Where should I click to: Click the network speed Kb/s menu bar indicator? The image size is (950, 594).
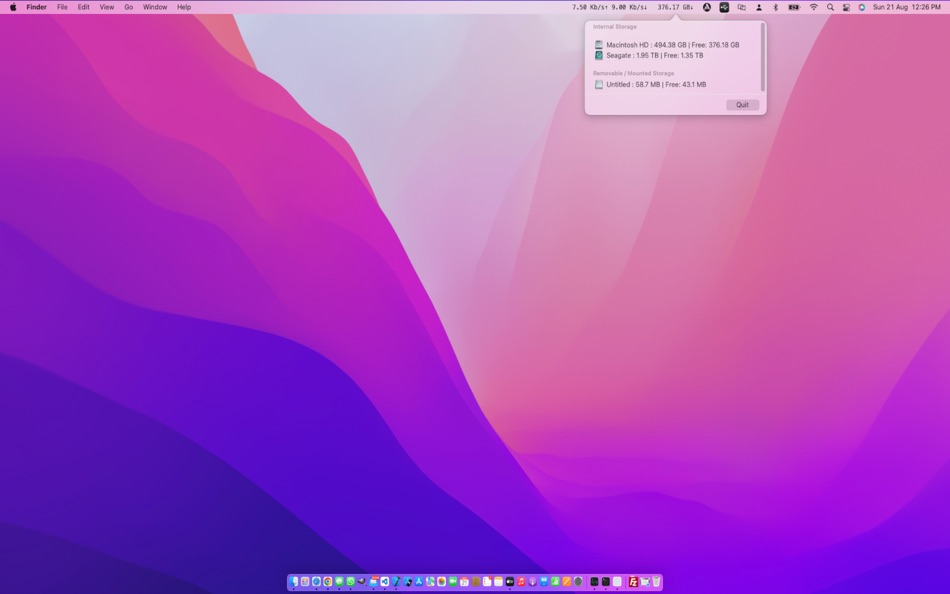point(610,7)
